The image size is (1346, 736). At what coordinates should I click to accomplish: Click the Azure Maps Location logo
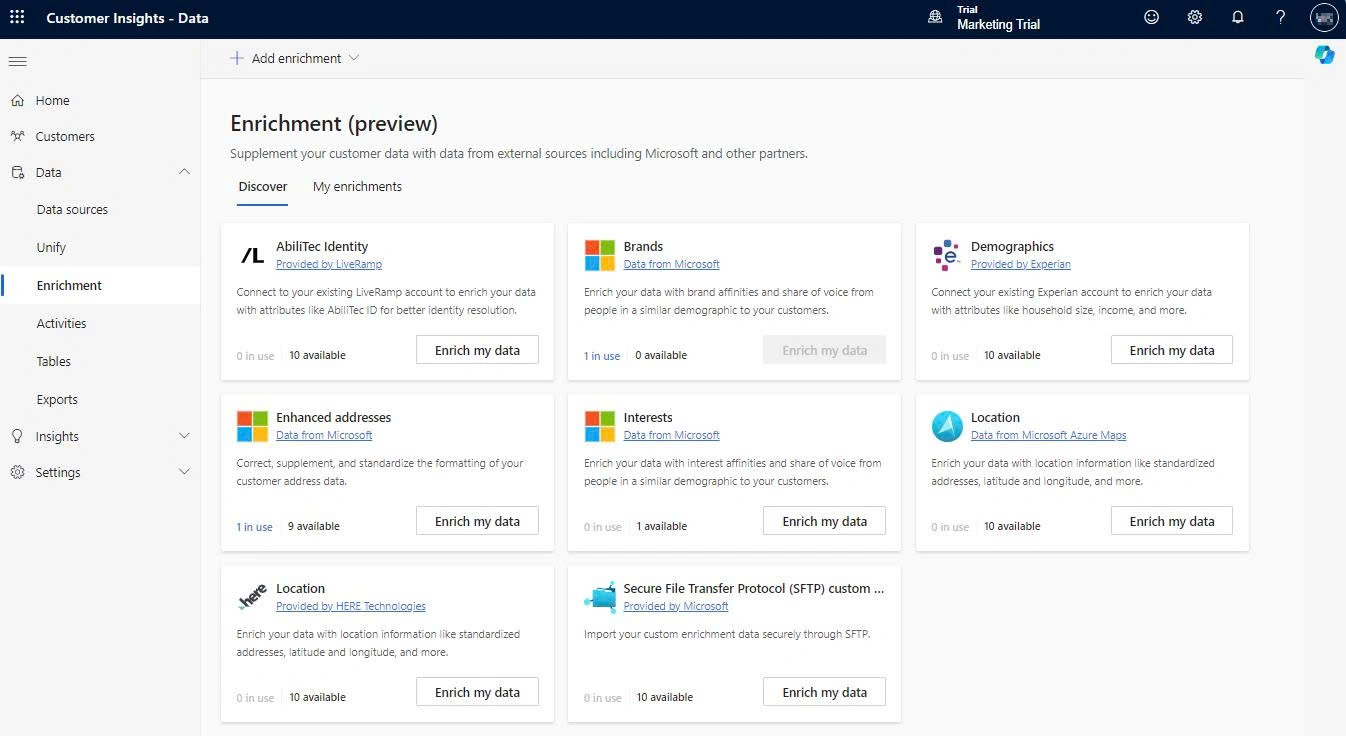(947, 426)
